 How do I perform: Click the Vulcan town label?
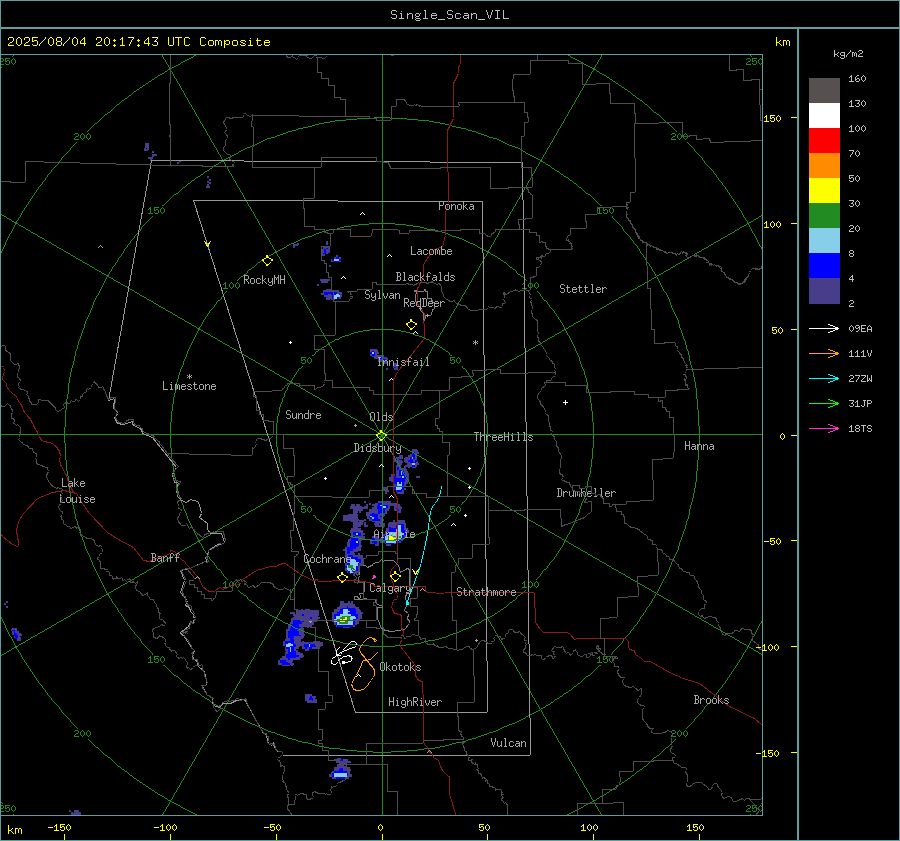click(508, 743)
